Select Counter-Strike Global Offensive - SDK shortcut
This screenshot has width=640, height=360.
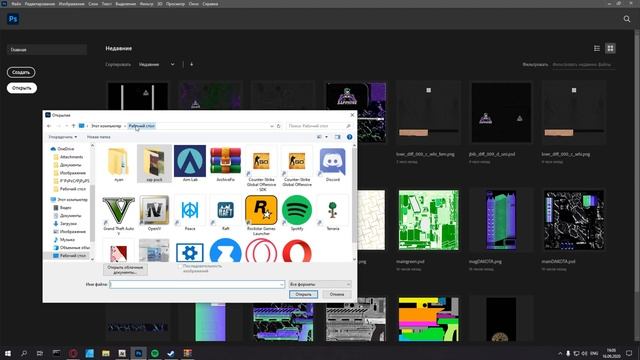[x=261, y=168]
